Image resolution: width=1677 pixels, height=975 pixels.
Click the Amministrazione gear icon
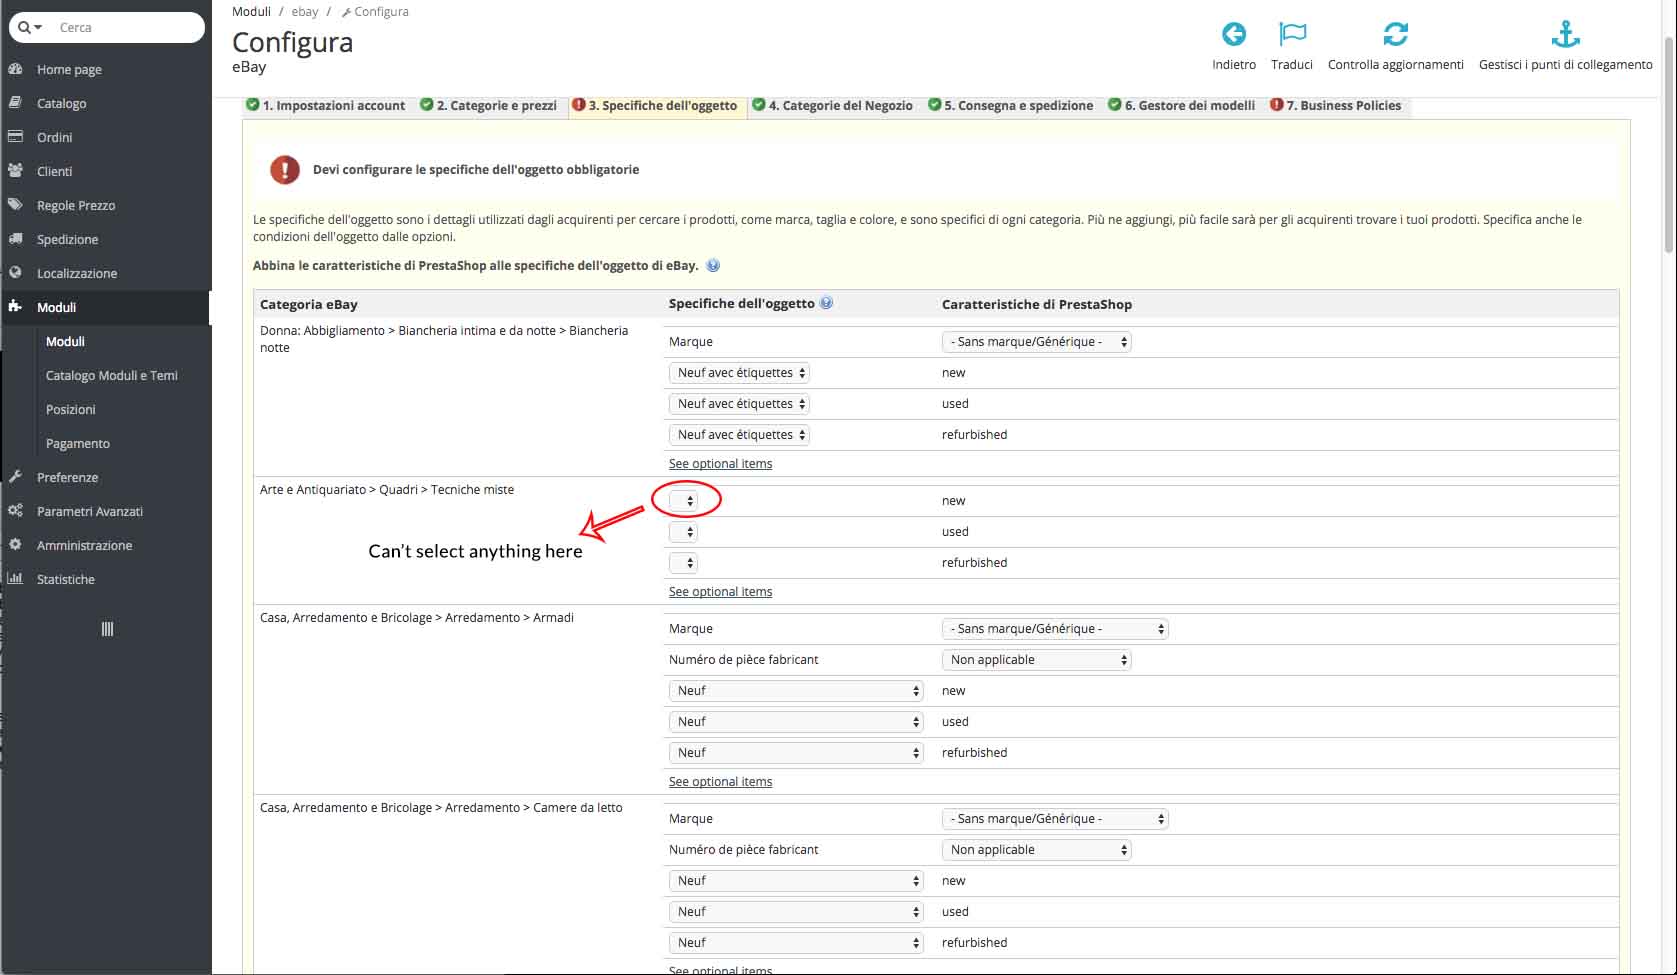click(x=15, y=545)
